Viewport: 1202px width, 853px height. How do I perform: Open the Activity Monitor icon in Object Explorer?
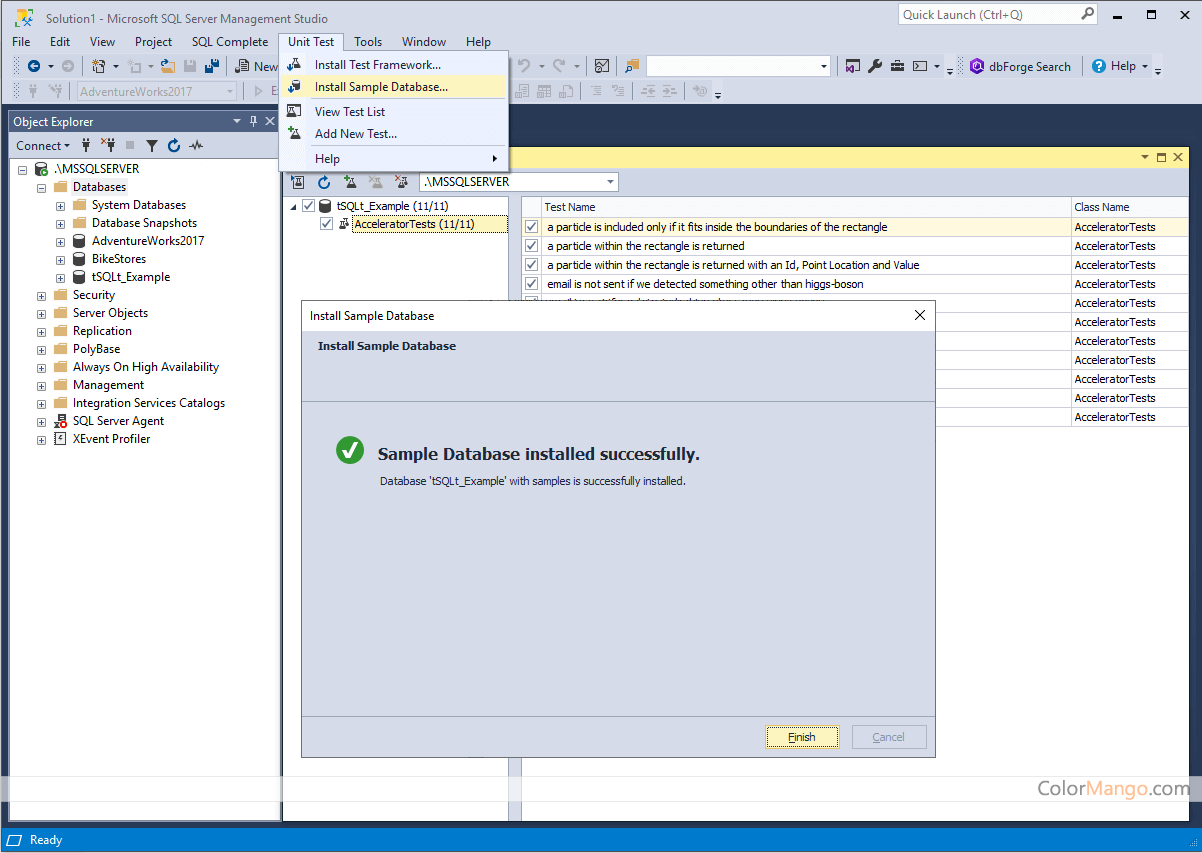click(x=196, y=145)
